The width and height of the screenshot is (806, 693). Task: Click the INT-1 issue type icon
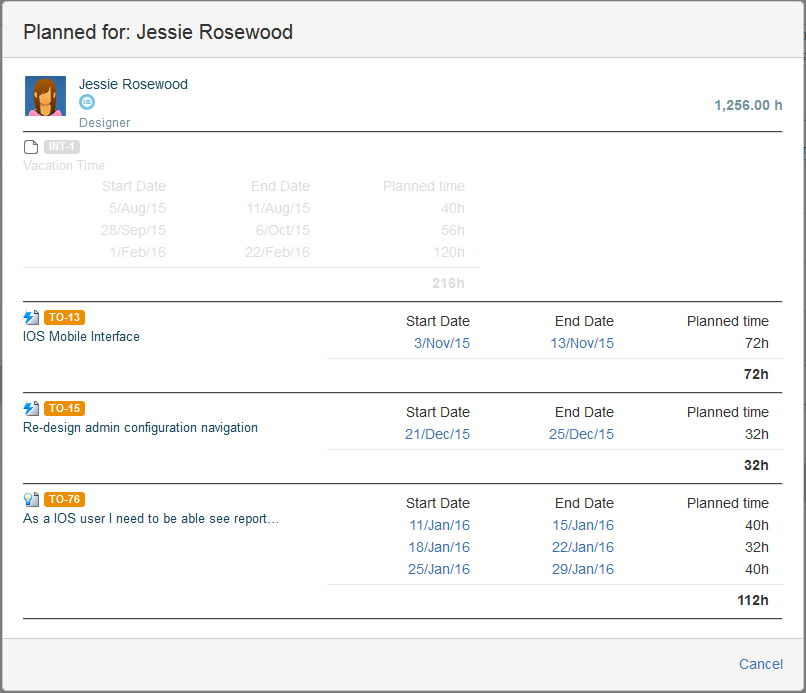click(31, 147)
